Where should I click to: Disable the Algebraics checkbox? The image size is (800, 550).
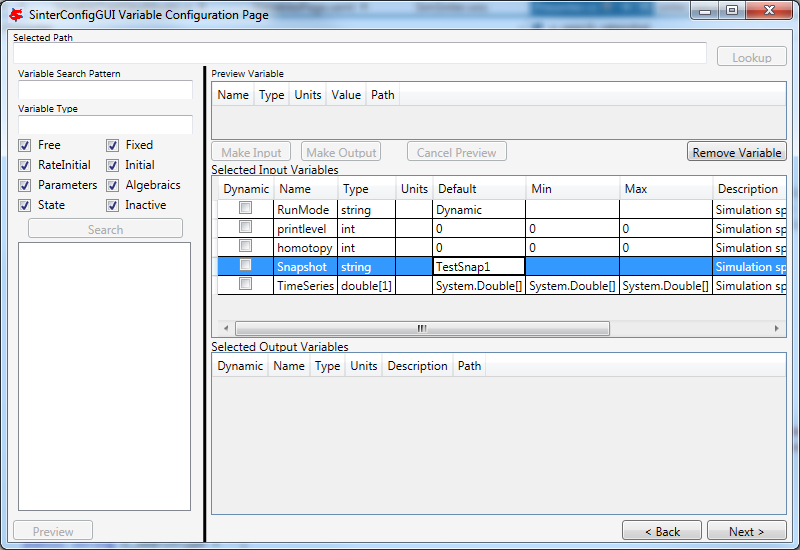pos(113,185)
